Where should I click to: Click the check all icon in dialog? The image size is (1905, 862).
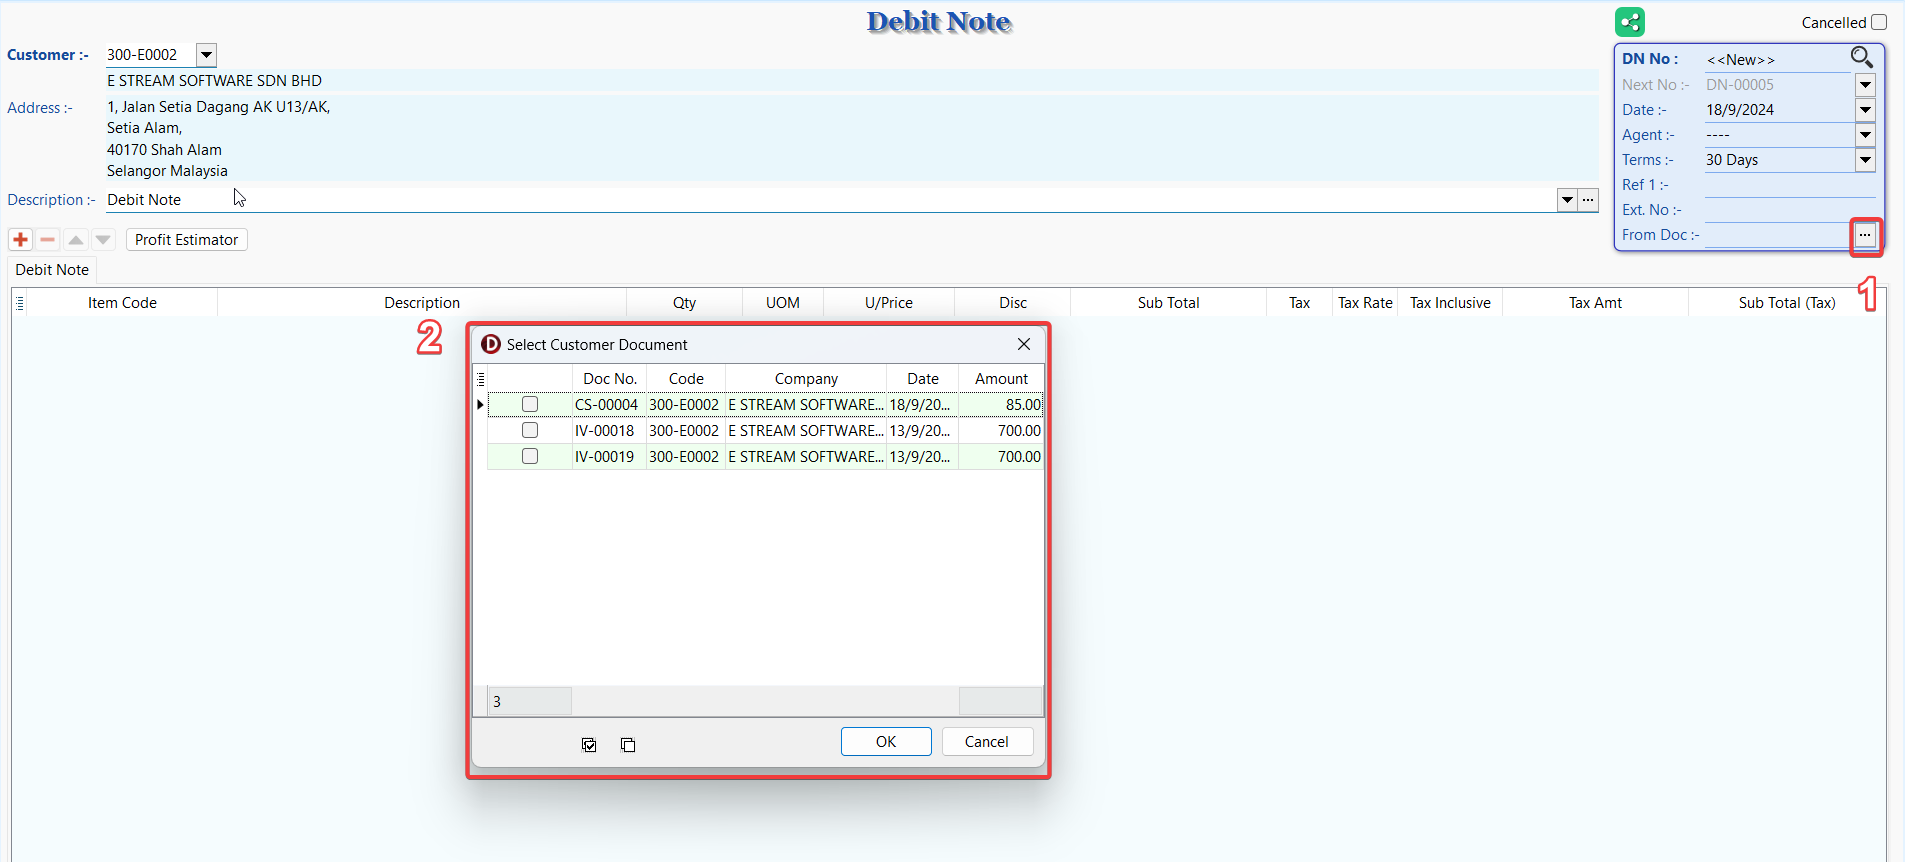click(589, 745)
